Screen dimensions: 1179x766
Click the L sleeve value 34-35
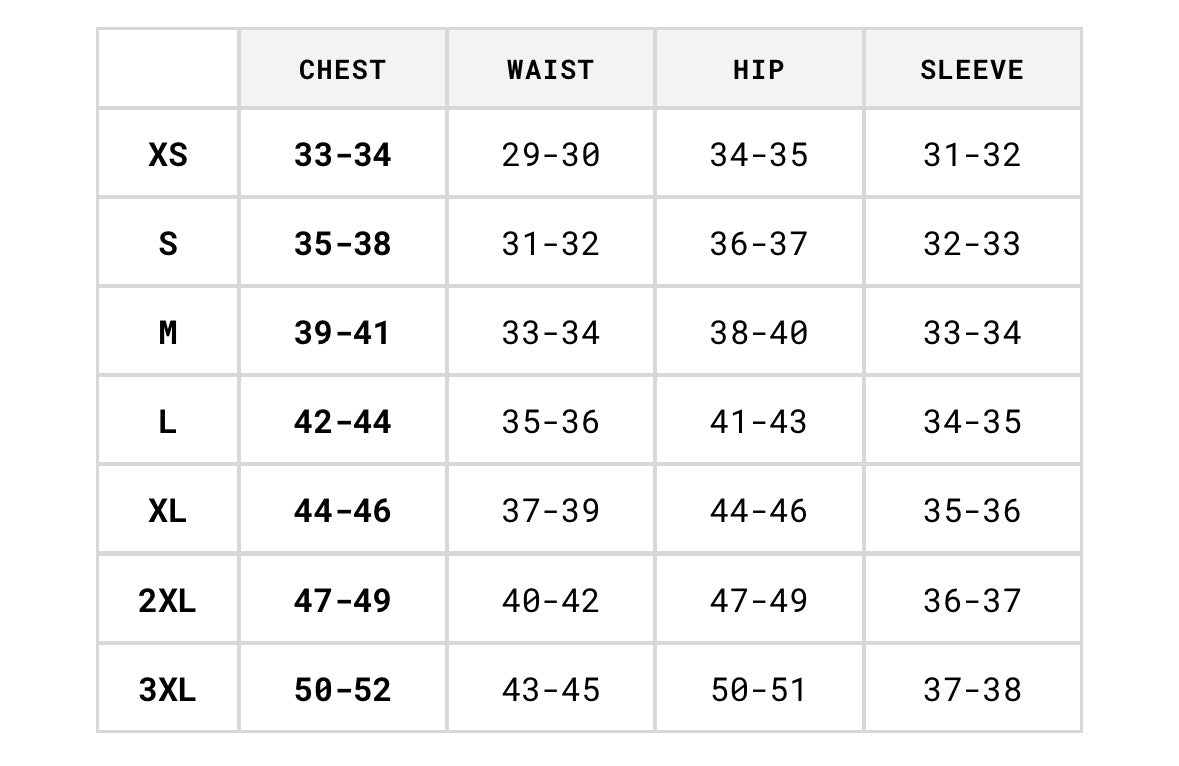[972, 422]
